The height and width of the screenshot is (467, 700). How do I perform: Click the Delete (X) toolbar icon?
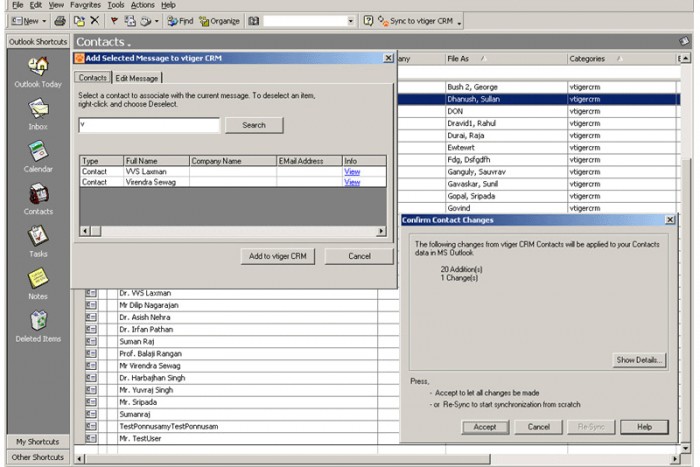[x=95, y=21]
